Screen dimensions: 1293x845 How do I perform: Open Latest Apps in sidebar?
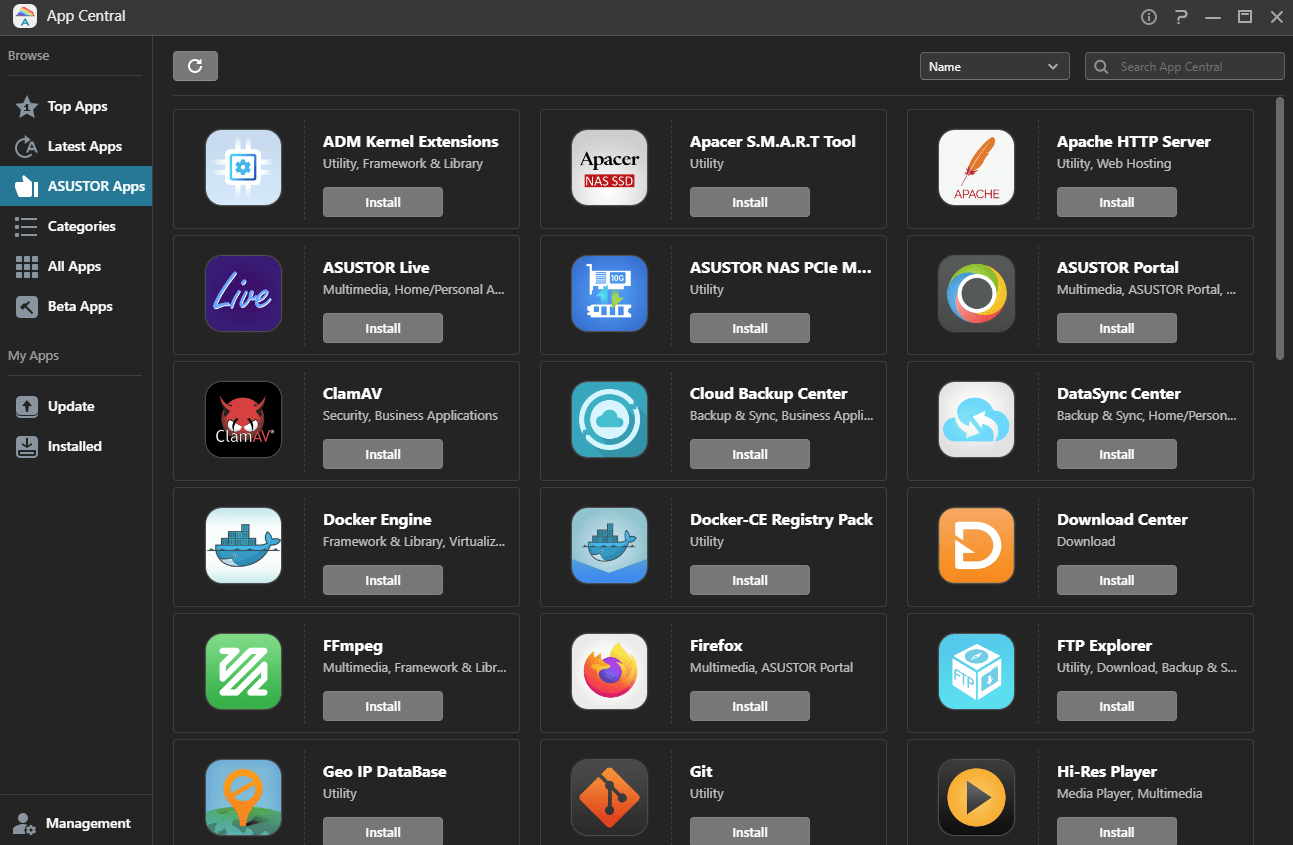76,146
